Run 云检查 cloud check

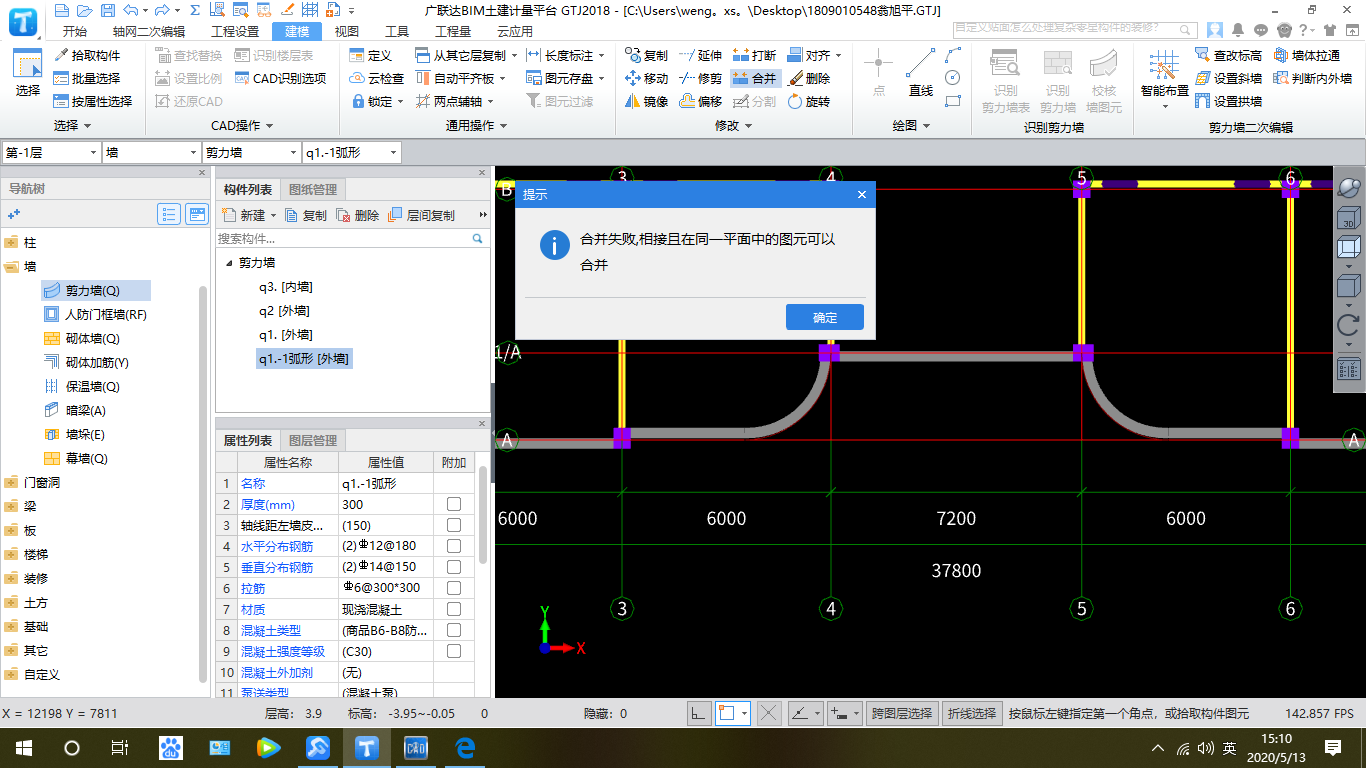pos(377,78)
